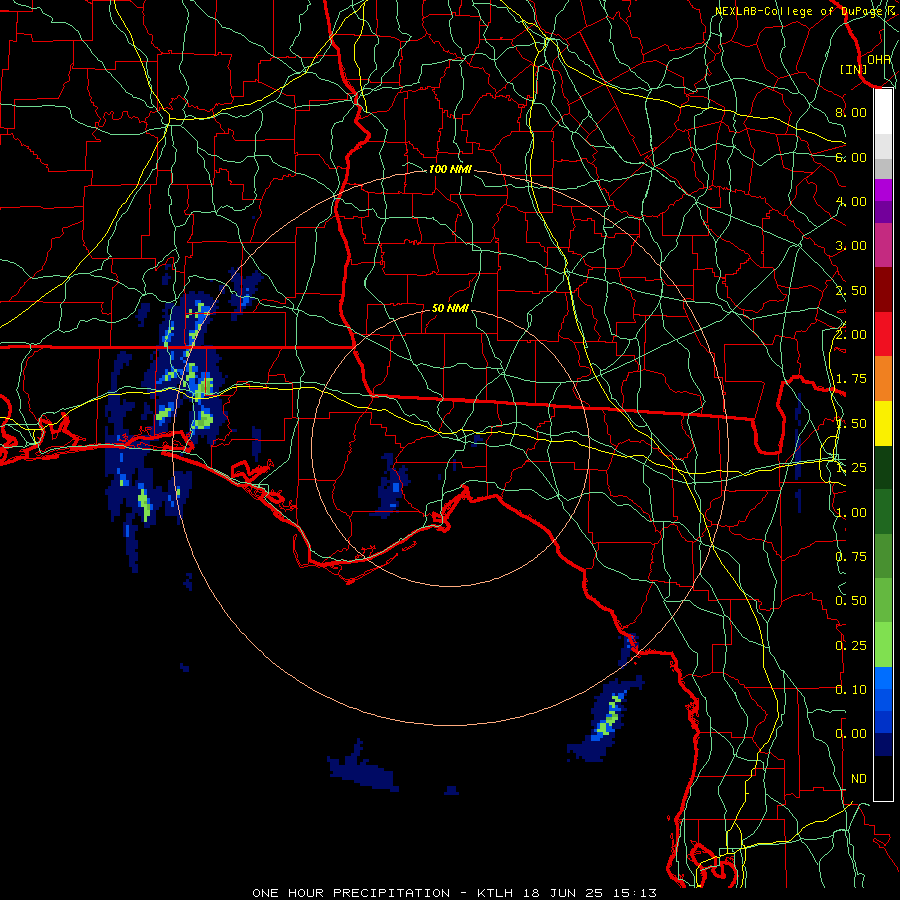Pick the pink swatch beside the 3.00 label
The width and height of the screenshot is (900, 900).
[x=883, y=245]
